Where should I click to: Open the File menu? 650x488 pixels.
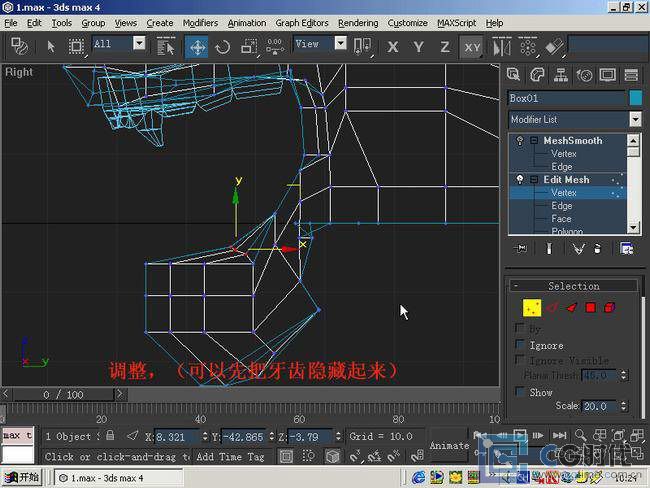point(11,23)
